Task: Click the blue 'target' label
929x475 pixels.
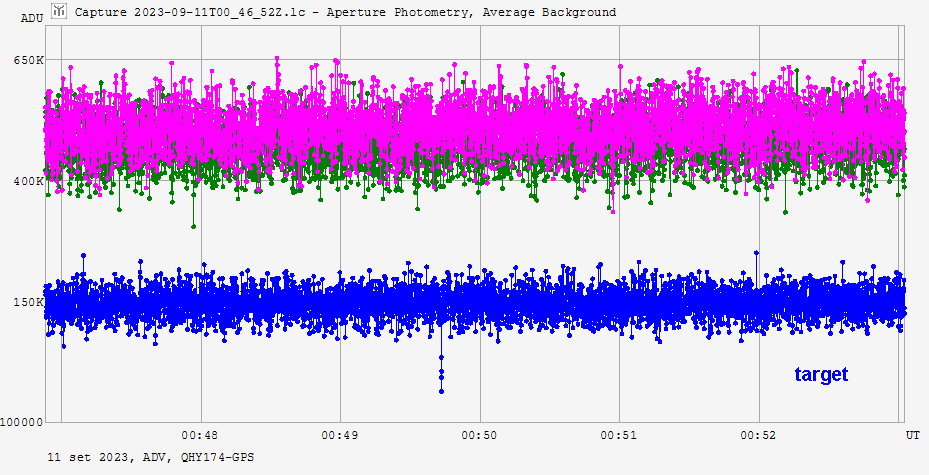Action: click(x=821, y=374)
